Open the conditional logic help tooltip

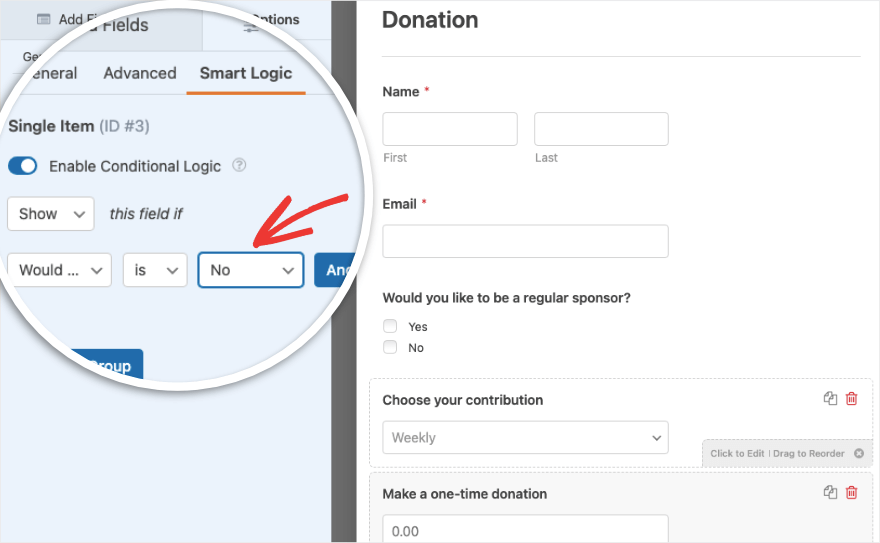pyautogui.click(x=239, y=166)
